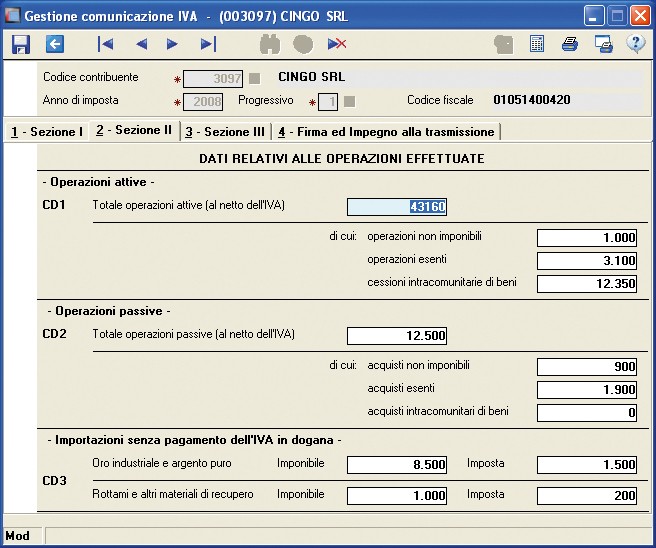Click the Progressivo field
Image resolution: width=656 pixels, height=548 pixels.
[x=328, y=102]
